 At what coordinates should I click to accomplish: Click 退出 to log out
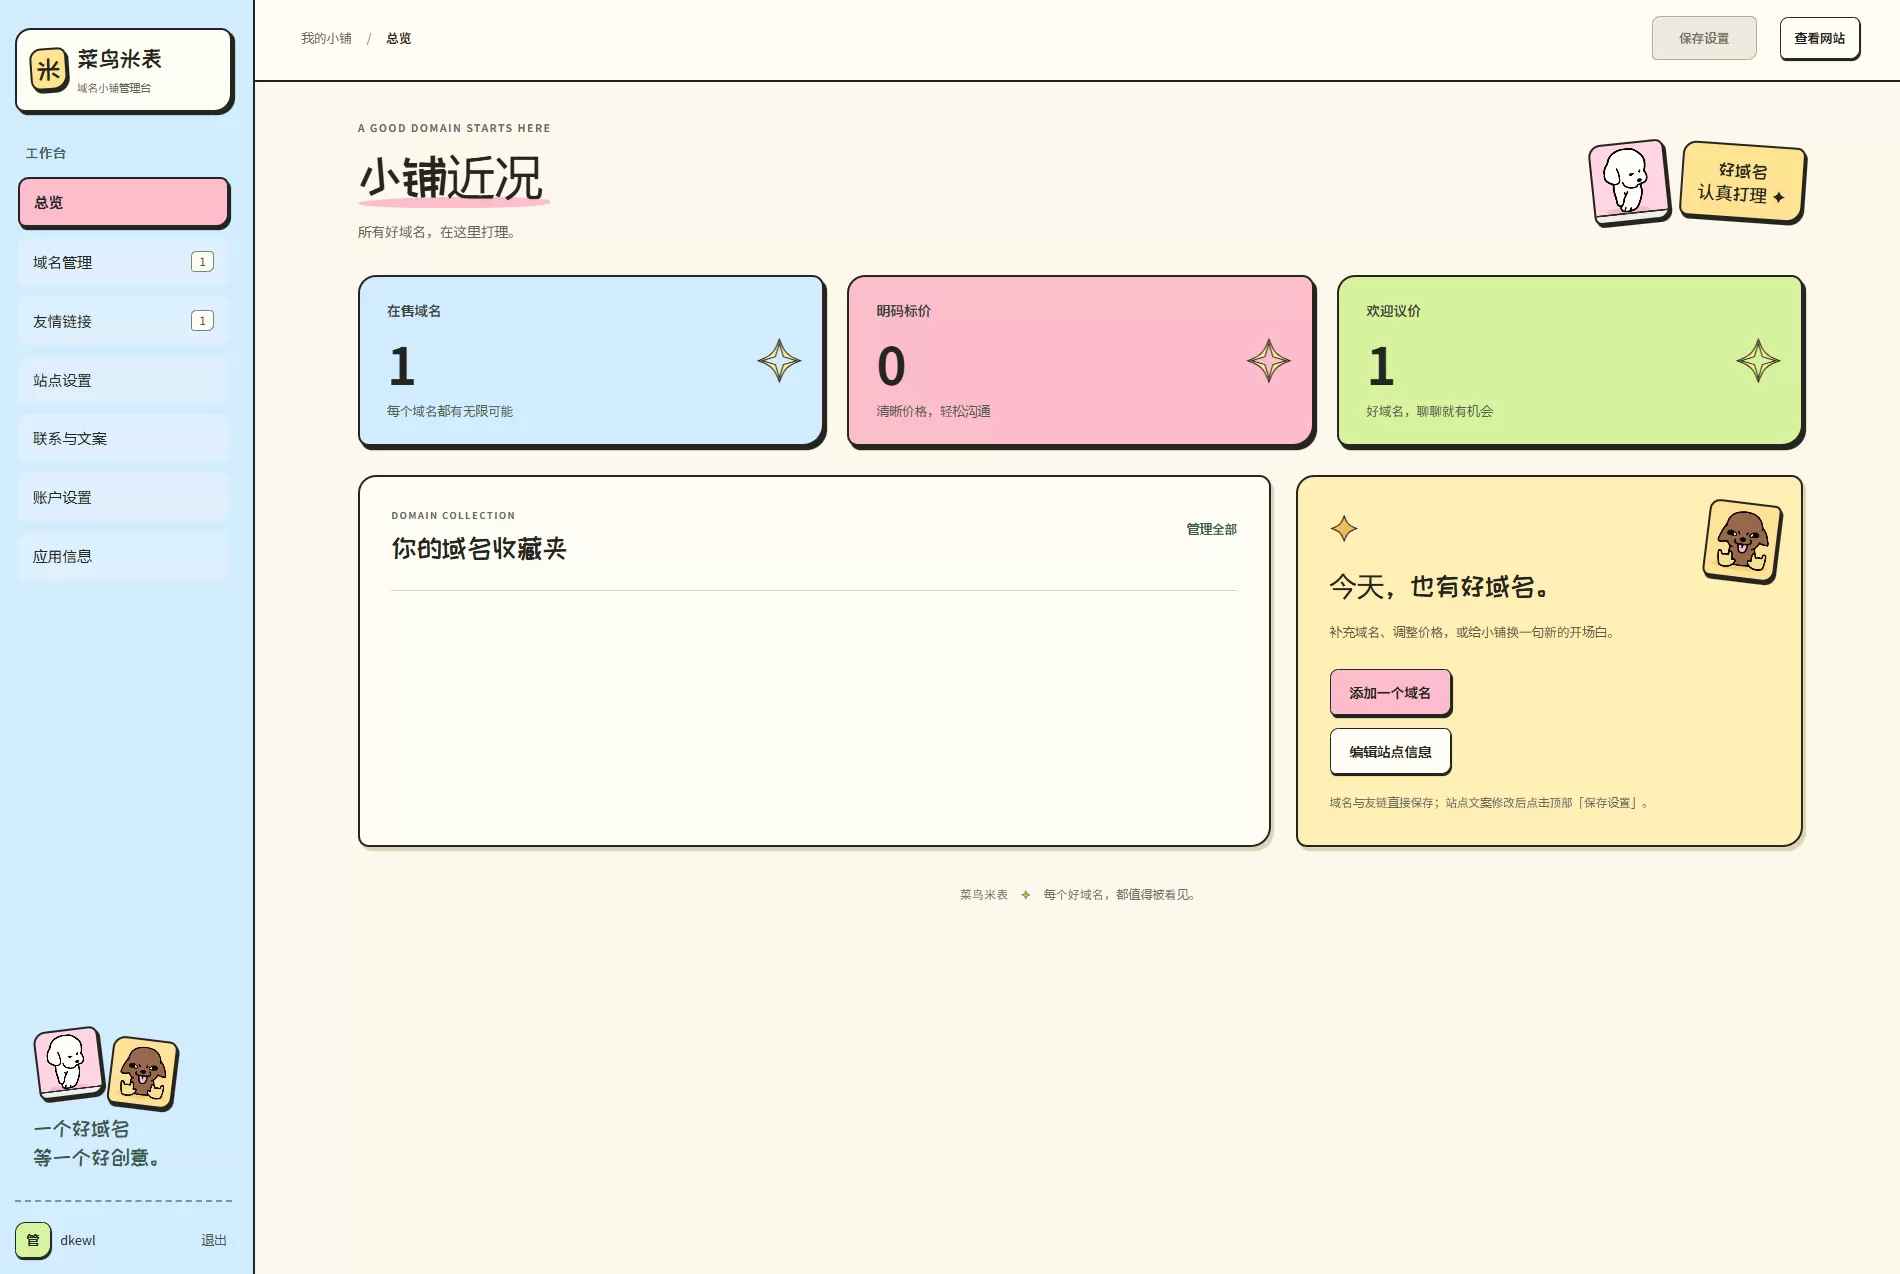coord(214,1240)
